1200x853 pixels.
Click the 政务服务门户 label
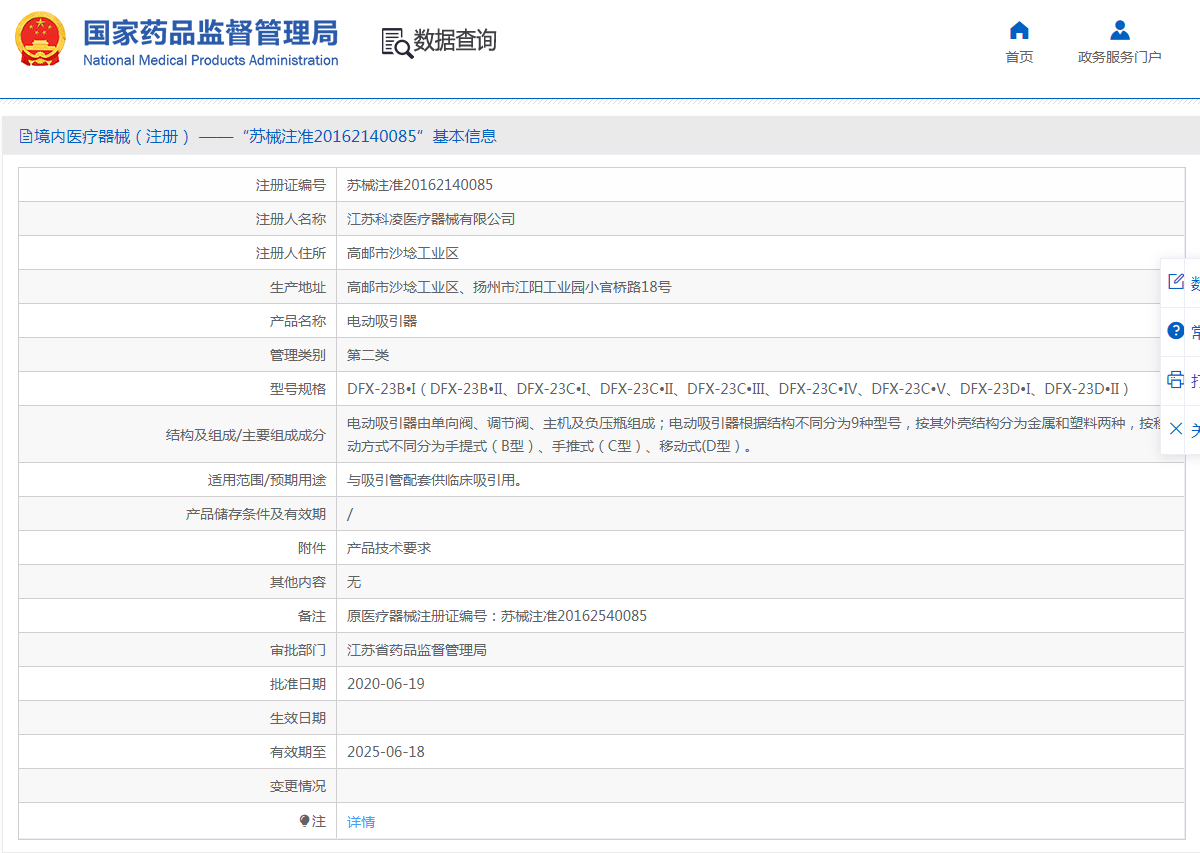[1120, 57]
